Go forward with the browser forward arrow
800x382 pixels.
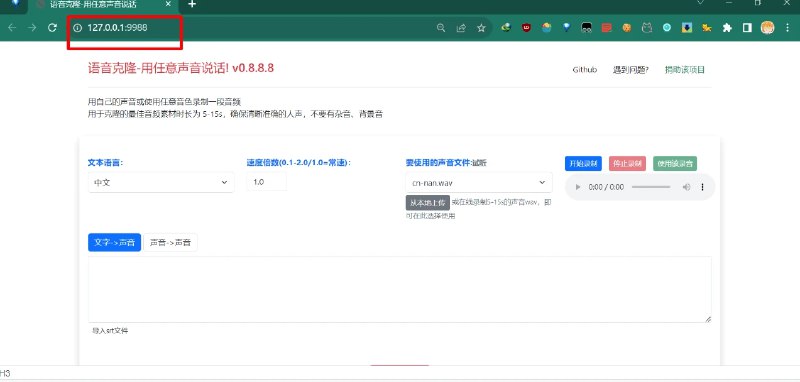point(32,28)
